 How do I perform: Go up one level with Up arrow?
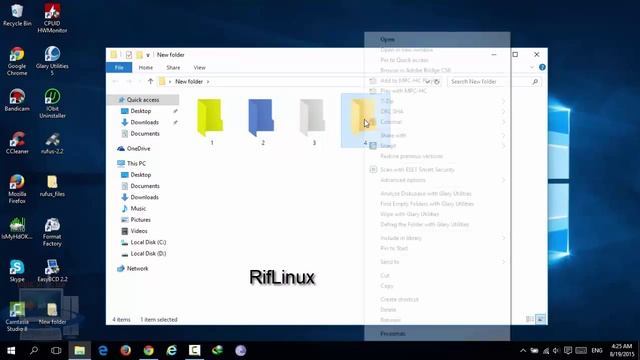pyautogui.click(x=150, y=82)
